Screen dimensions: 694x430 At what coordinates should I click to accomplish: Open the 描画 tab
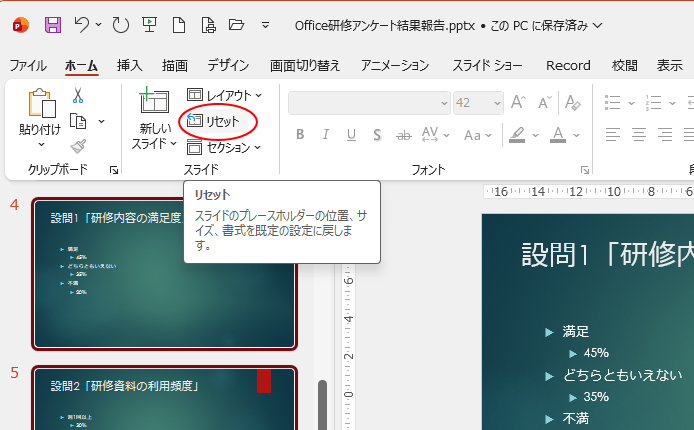coord(174,66)
